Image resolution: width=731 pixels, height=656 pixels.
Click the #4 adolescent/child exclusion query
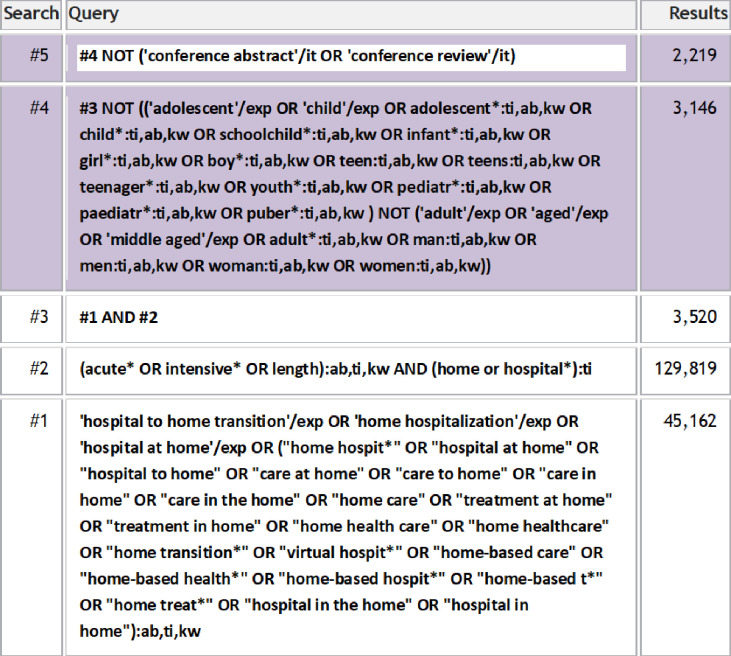tap(344, 187)
